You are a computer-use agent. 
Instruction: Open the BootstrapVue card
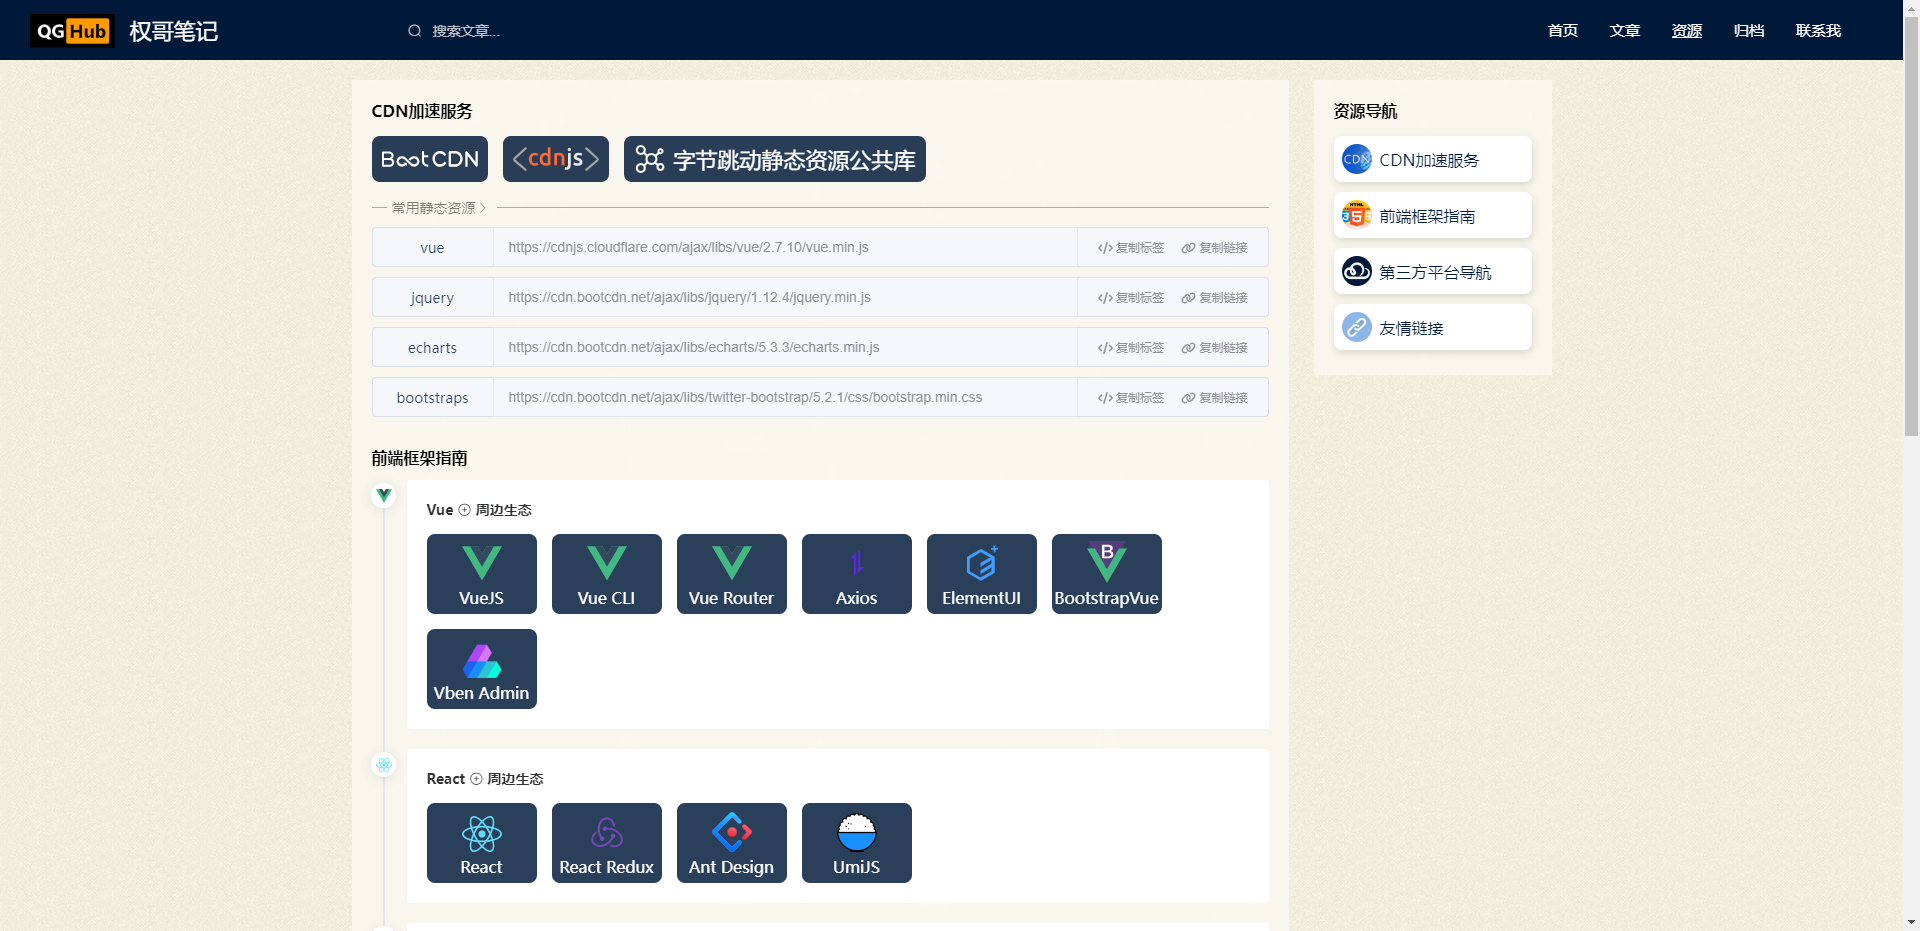(1106, 573)
